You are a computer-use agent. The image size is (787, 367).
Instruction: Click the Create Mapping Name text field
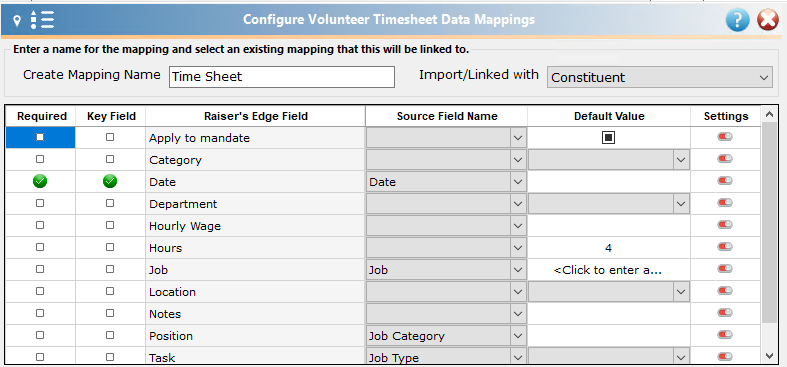(282, 77)
